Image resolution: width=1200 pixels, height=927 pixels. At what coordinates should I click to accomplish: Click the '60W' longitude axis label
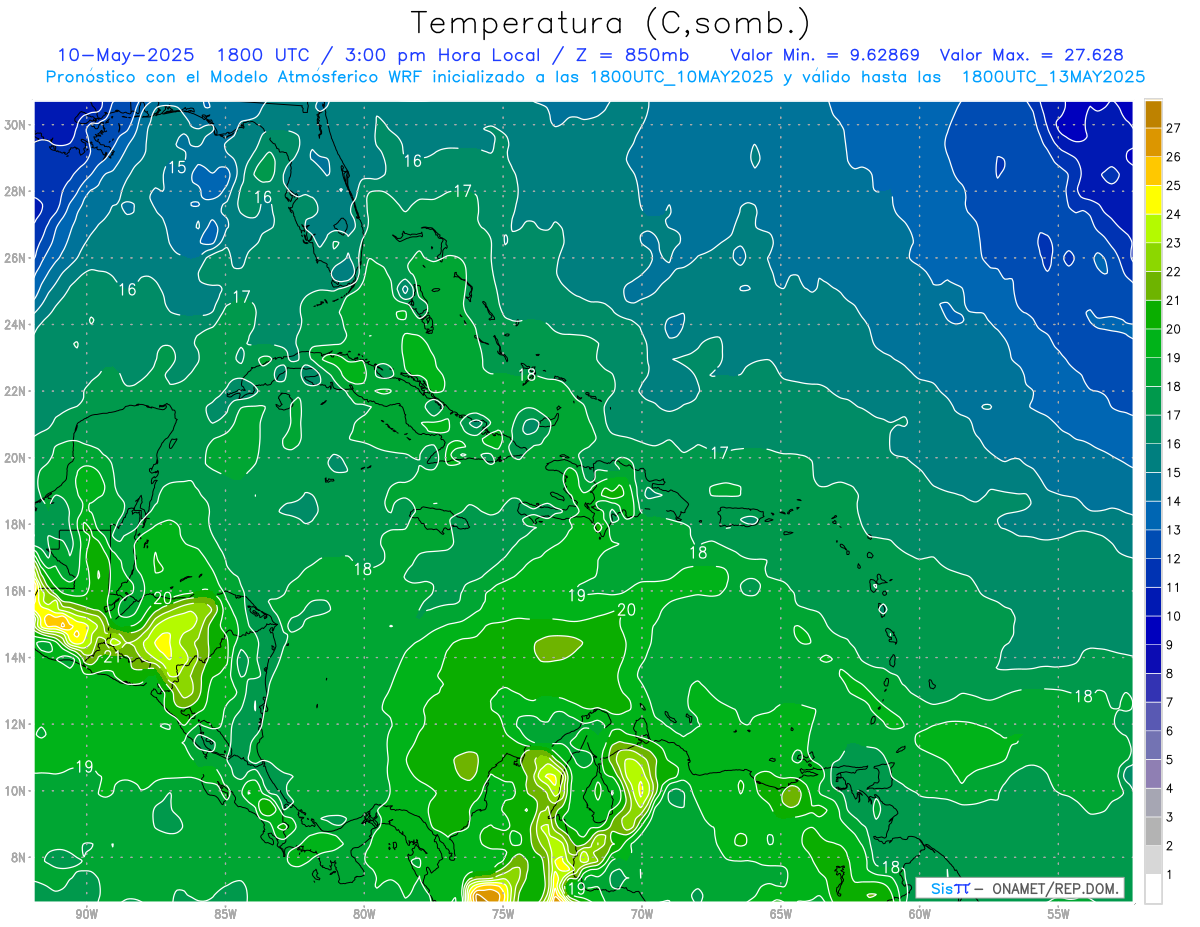pyautogui.click(x=920, y=914)
